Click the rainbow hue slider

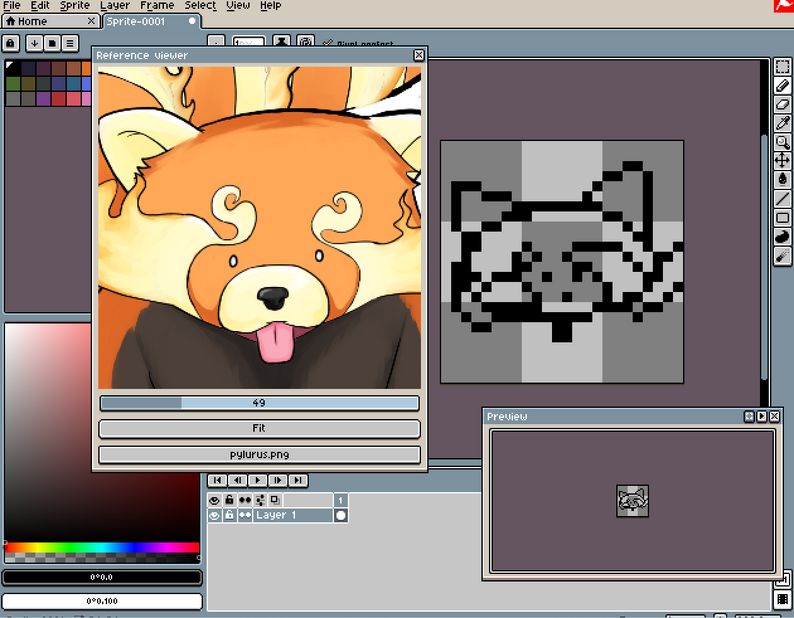[102, 548]
